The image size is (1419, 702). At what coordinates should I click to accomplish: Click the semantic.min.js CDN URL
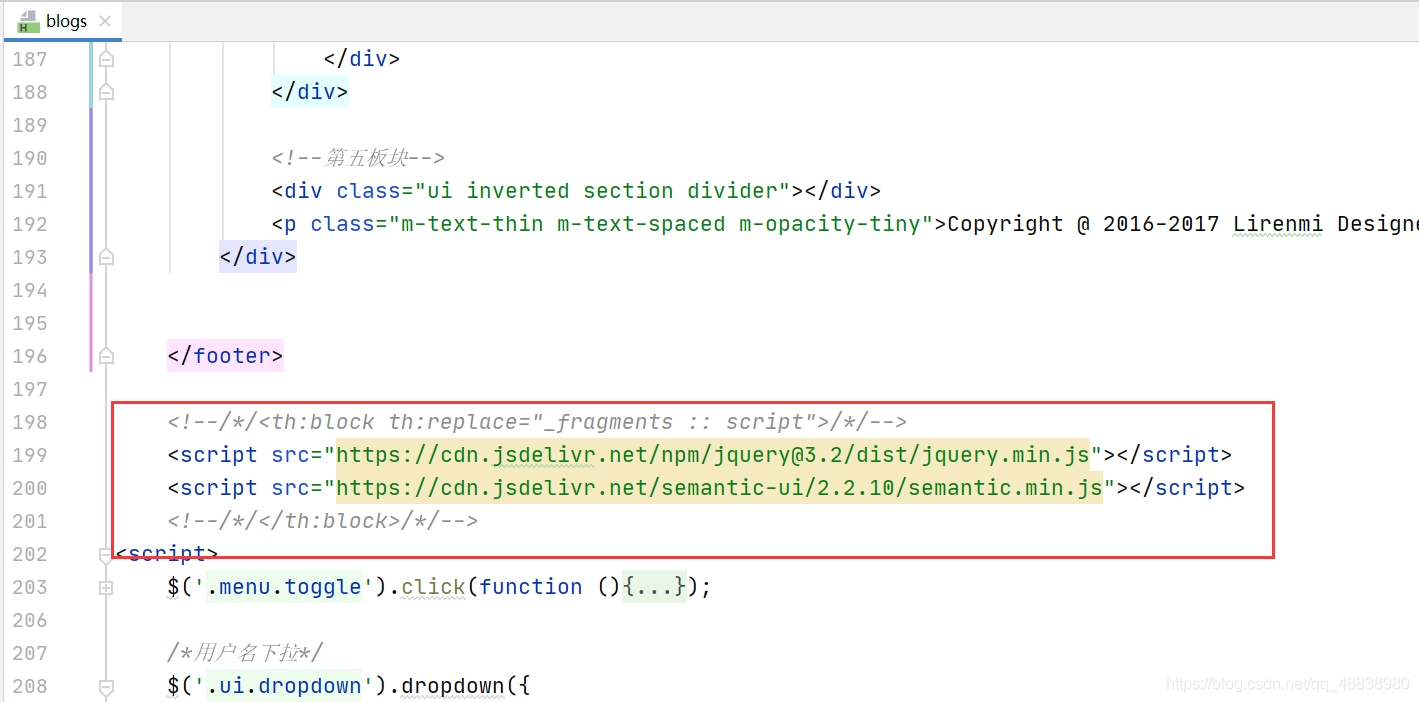point(719,488)
